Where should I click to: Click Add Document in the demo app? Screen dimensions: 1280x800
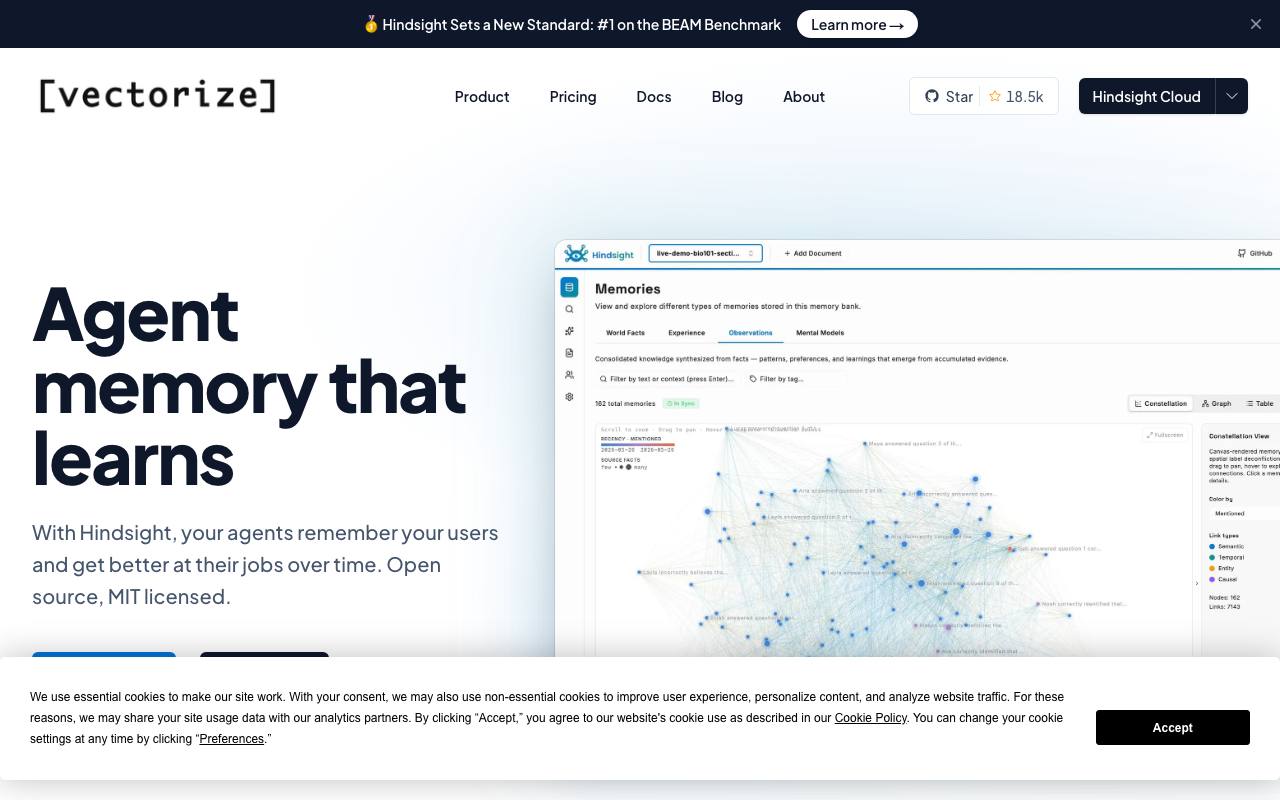pos(813,253)
